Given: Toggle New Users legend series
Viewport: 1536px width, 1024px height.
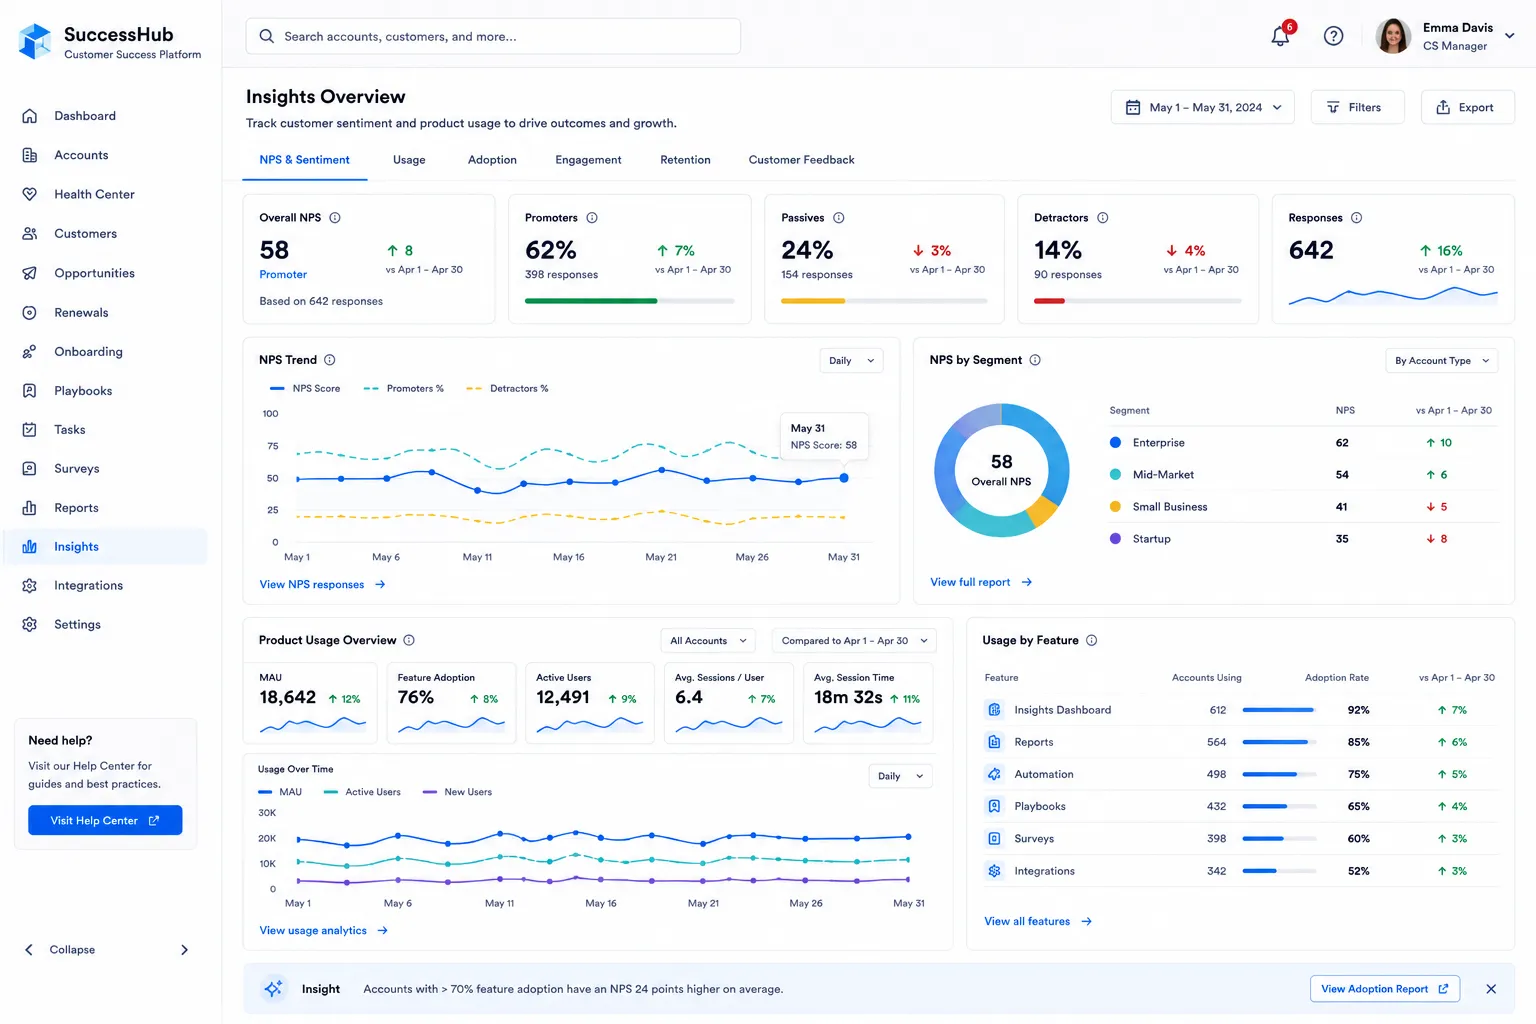Looking at the screenshot, I should 457,792.
